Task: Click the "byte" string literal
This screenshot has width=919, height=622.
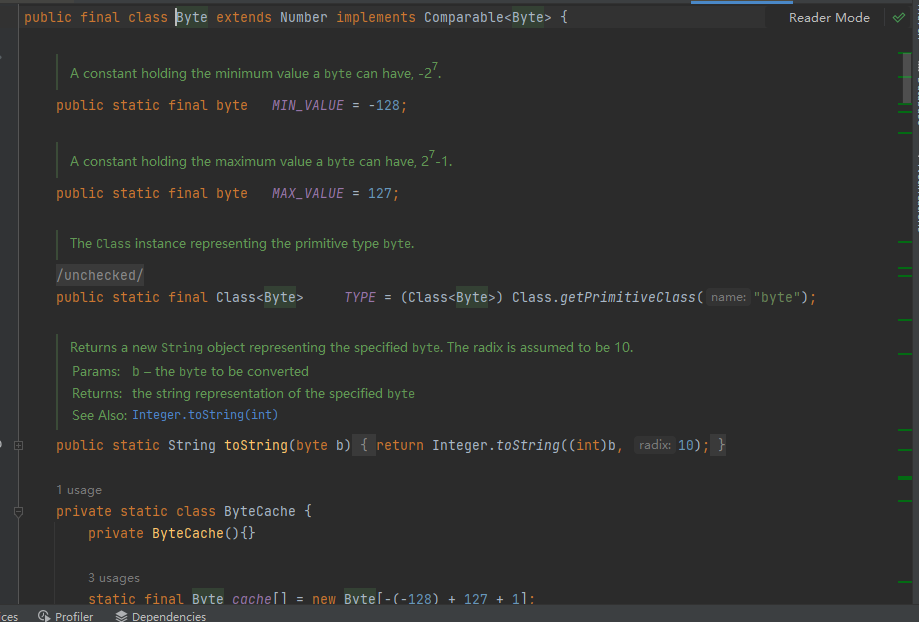Action: pyautogui.click(x=777, y=297)
